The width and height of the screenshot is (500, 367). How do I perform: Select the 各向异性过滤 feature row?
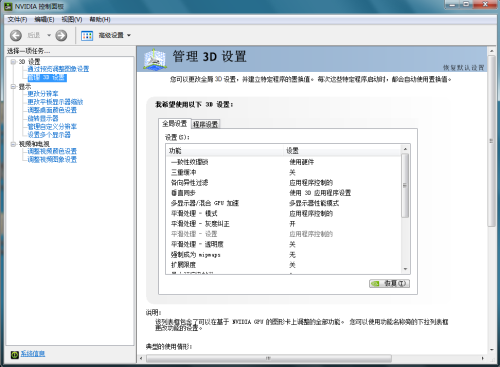click(284, 183)
